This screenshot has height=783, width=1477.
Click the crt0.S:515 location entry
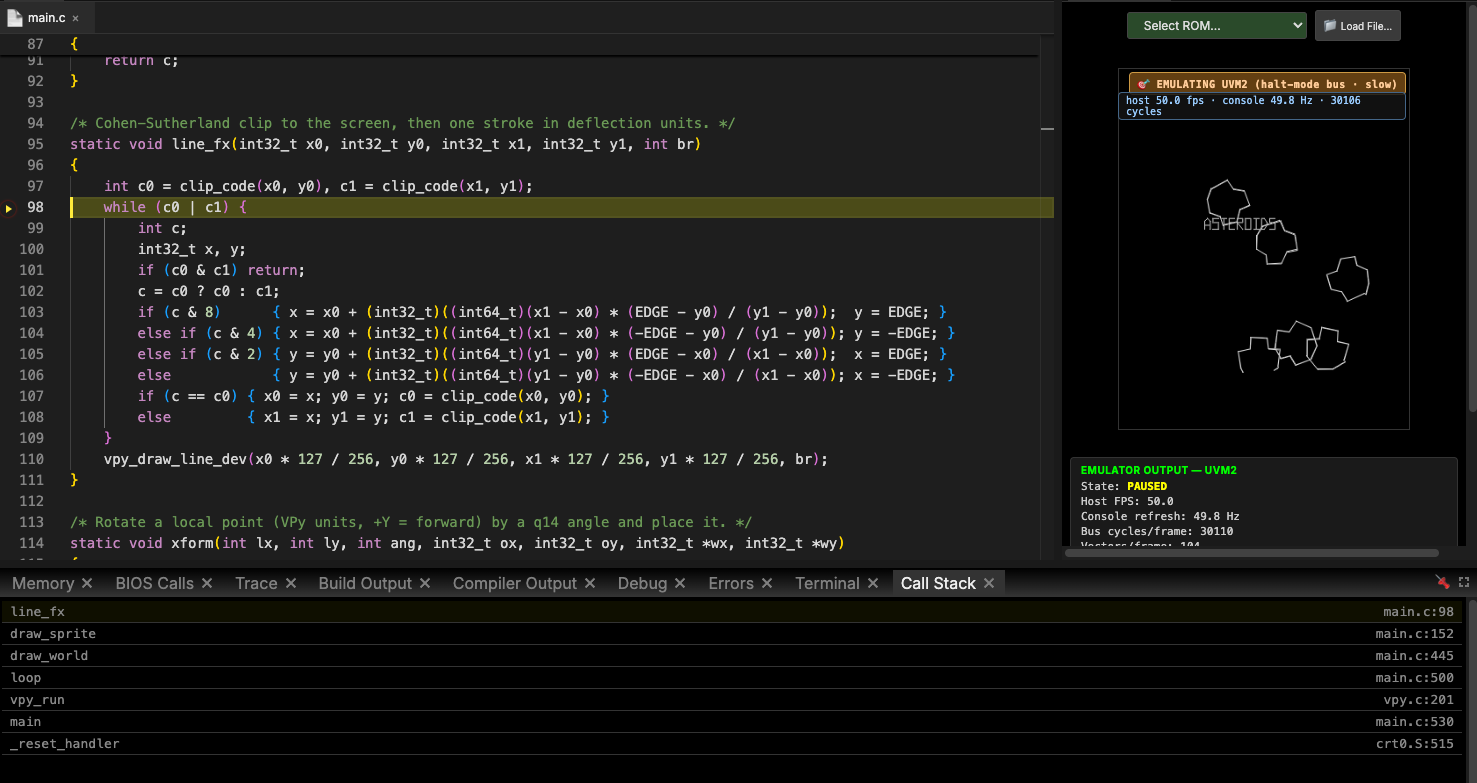[x=1415, y=743]
